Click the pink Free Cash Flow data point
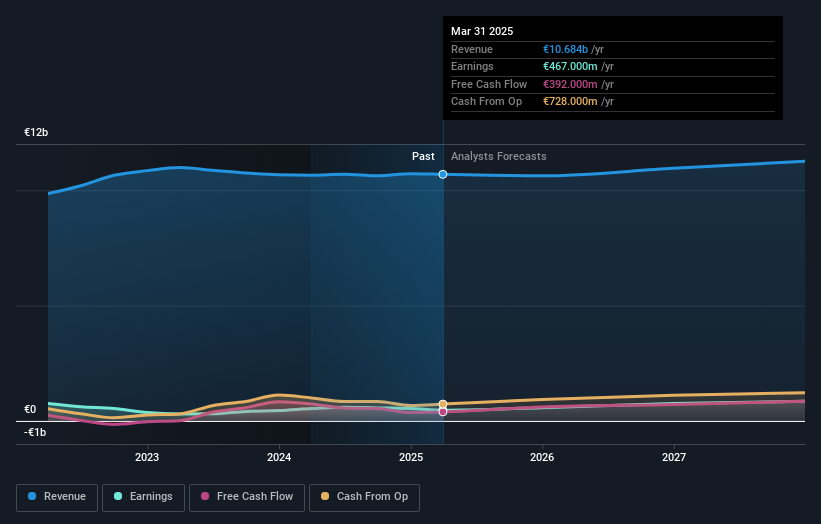 (x=443, y=412)
